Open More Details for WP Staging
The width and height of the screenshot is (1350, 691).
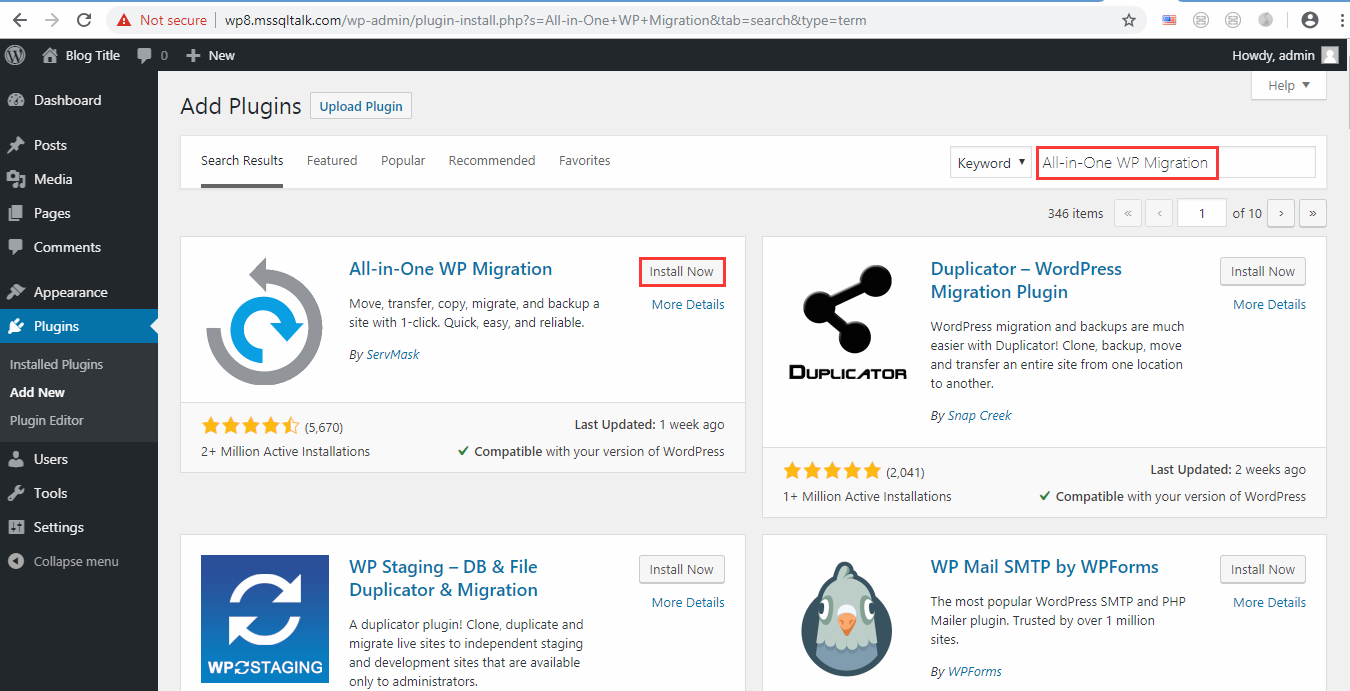pos(688,602)
